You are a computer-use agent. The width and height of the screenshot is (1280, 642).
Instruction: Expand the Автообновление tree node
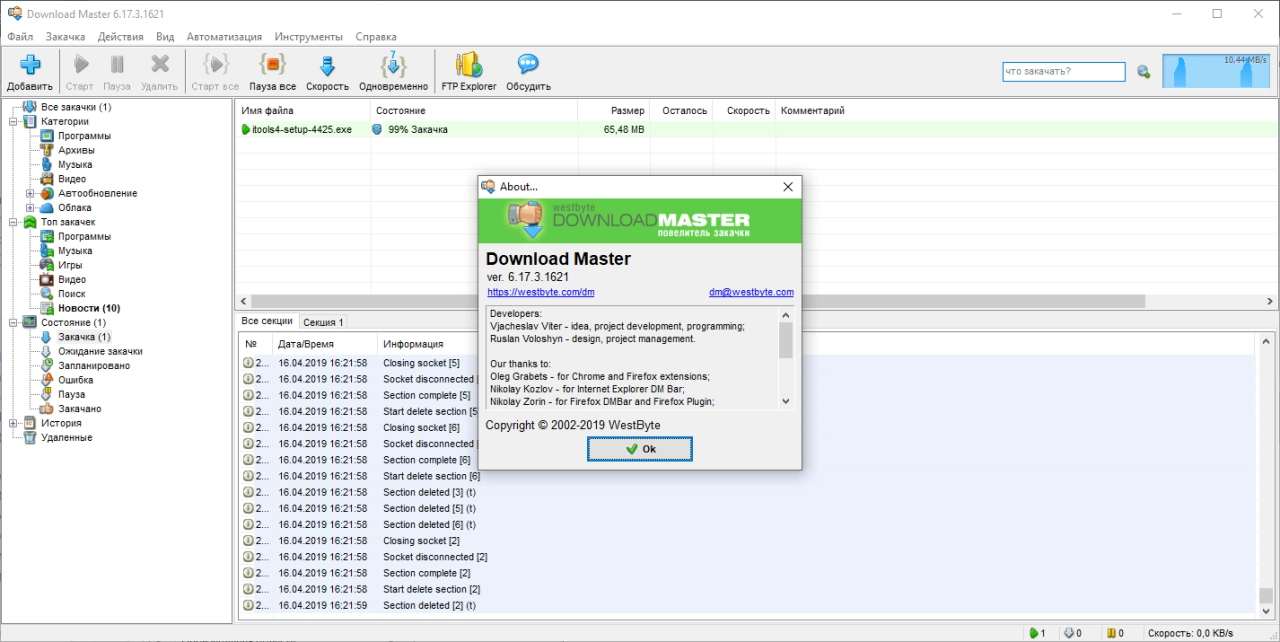(x=30, y=193)
